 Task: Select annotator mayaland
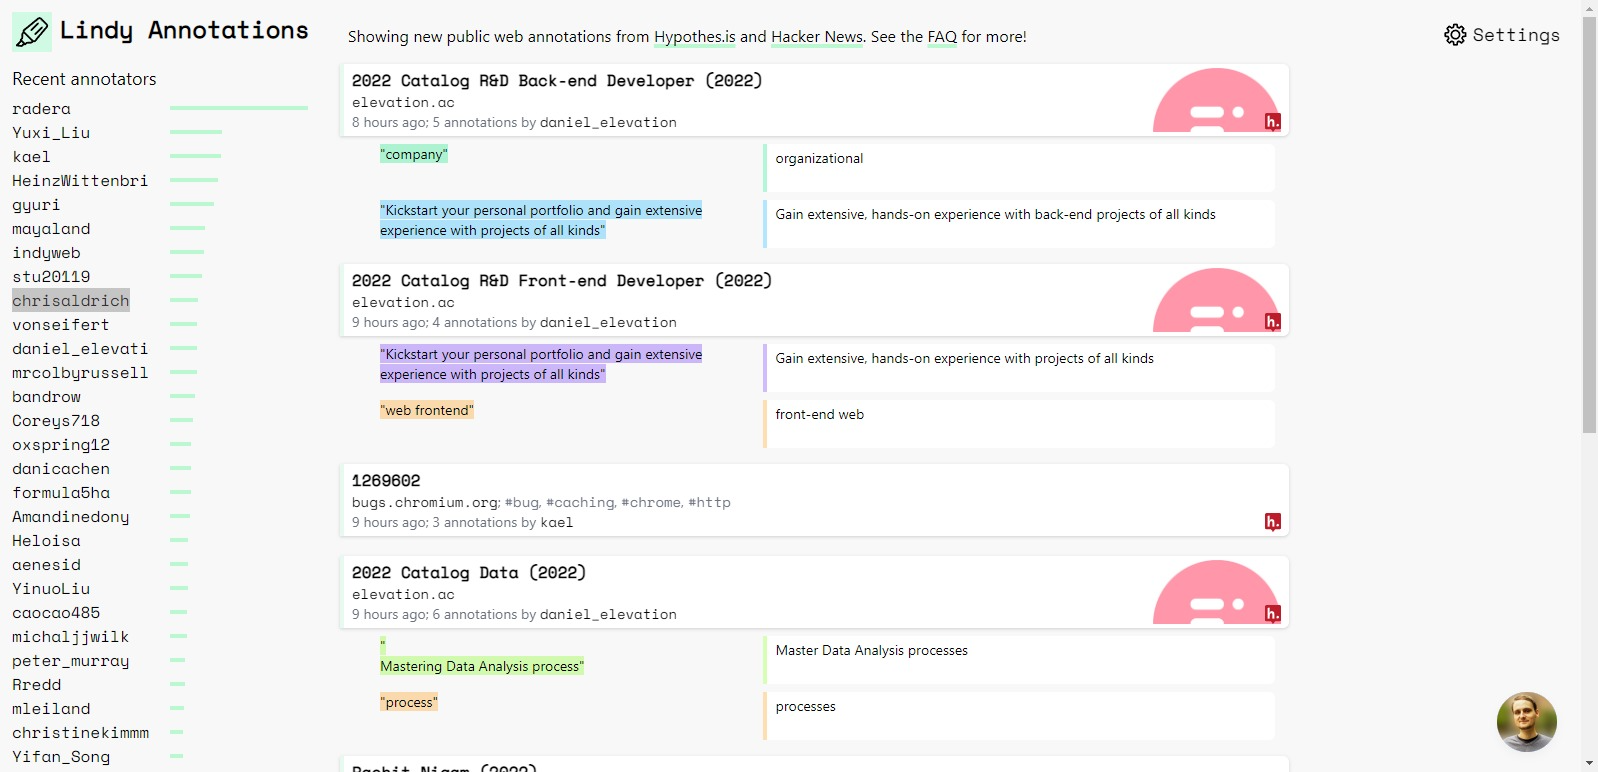click(51, 229)
